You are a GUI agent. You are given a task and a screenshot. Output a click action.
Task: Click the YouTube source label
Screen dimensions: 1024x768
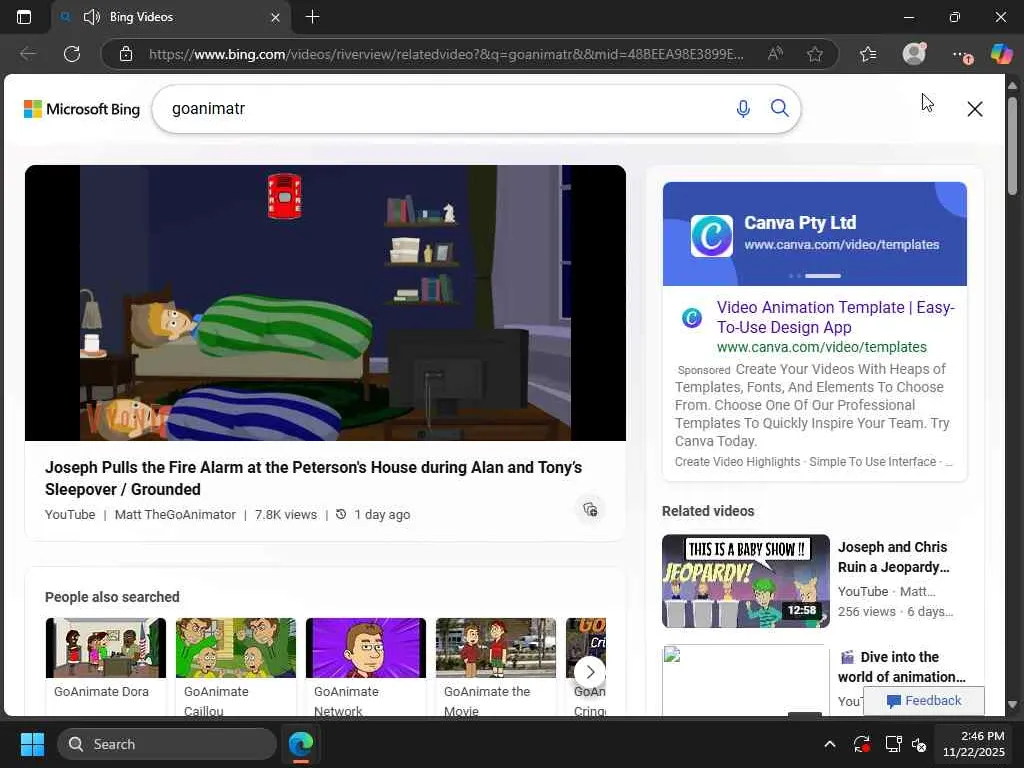coord(70,515)
